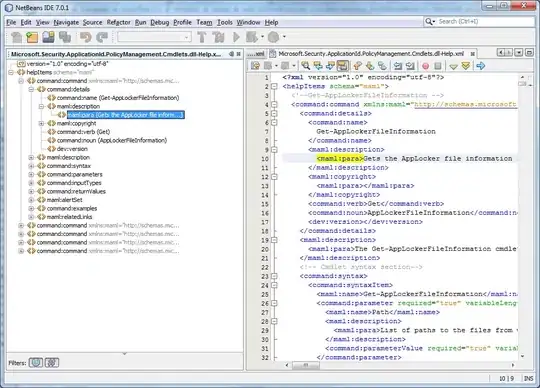Click the Clean and Build icon
Image resolution: width=540 pixels, height=388 pixels.
(218, 37)
